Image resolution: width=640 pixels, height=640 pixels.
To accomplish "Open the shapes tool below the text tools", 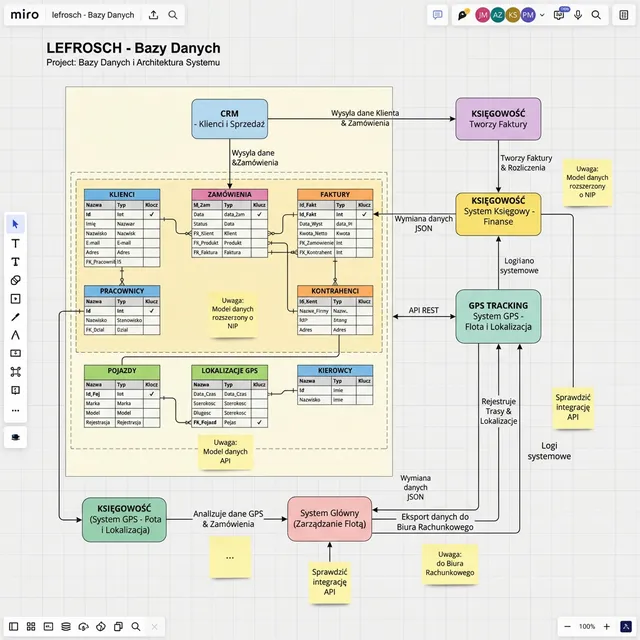I will point(16,280).
